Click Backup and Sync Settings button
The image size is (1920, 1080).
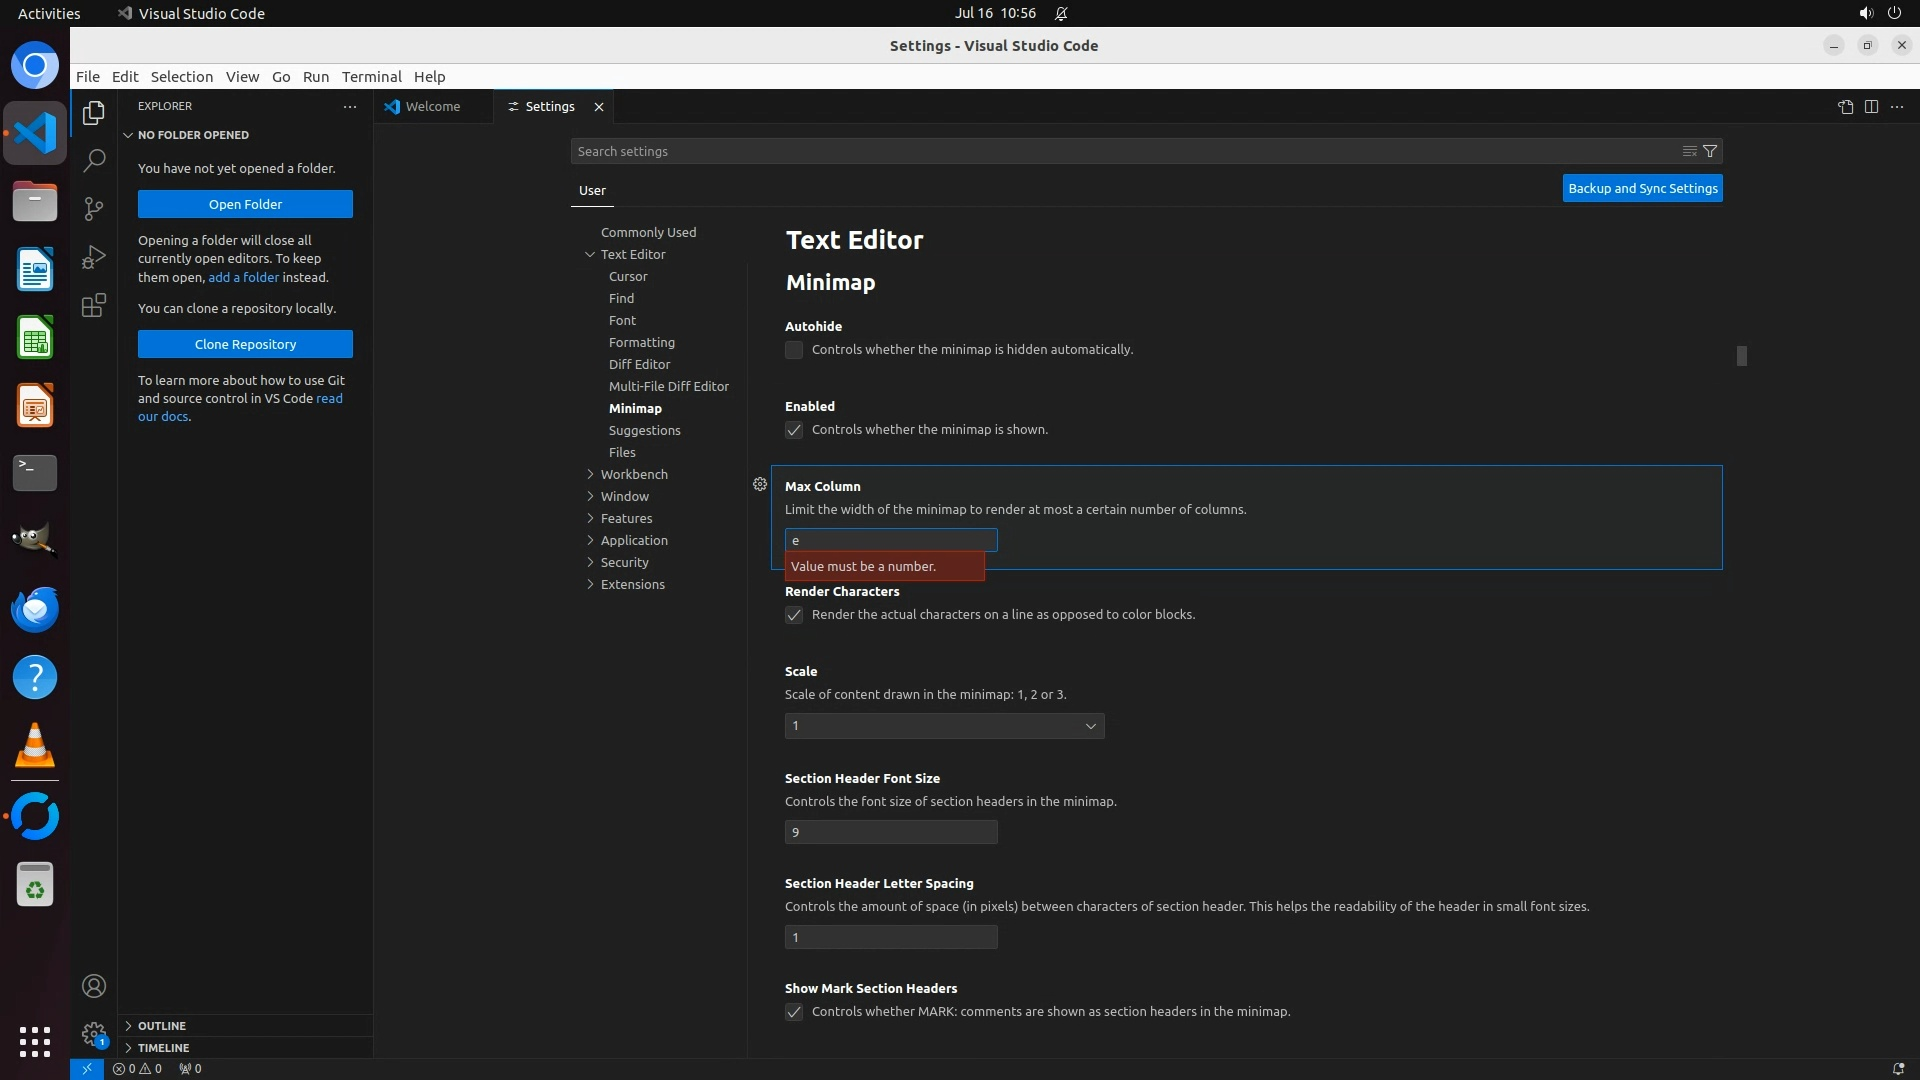[x=1642, y=188]
